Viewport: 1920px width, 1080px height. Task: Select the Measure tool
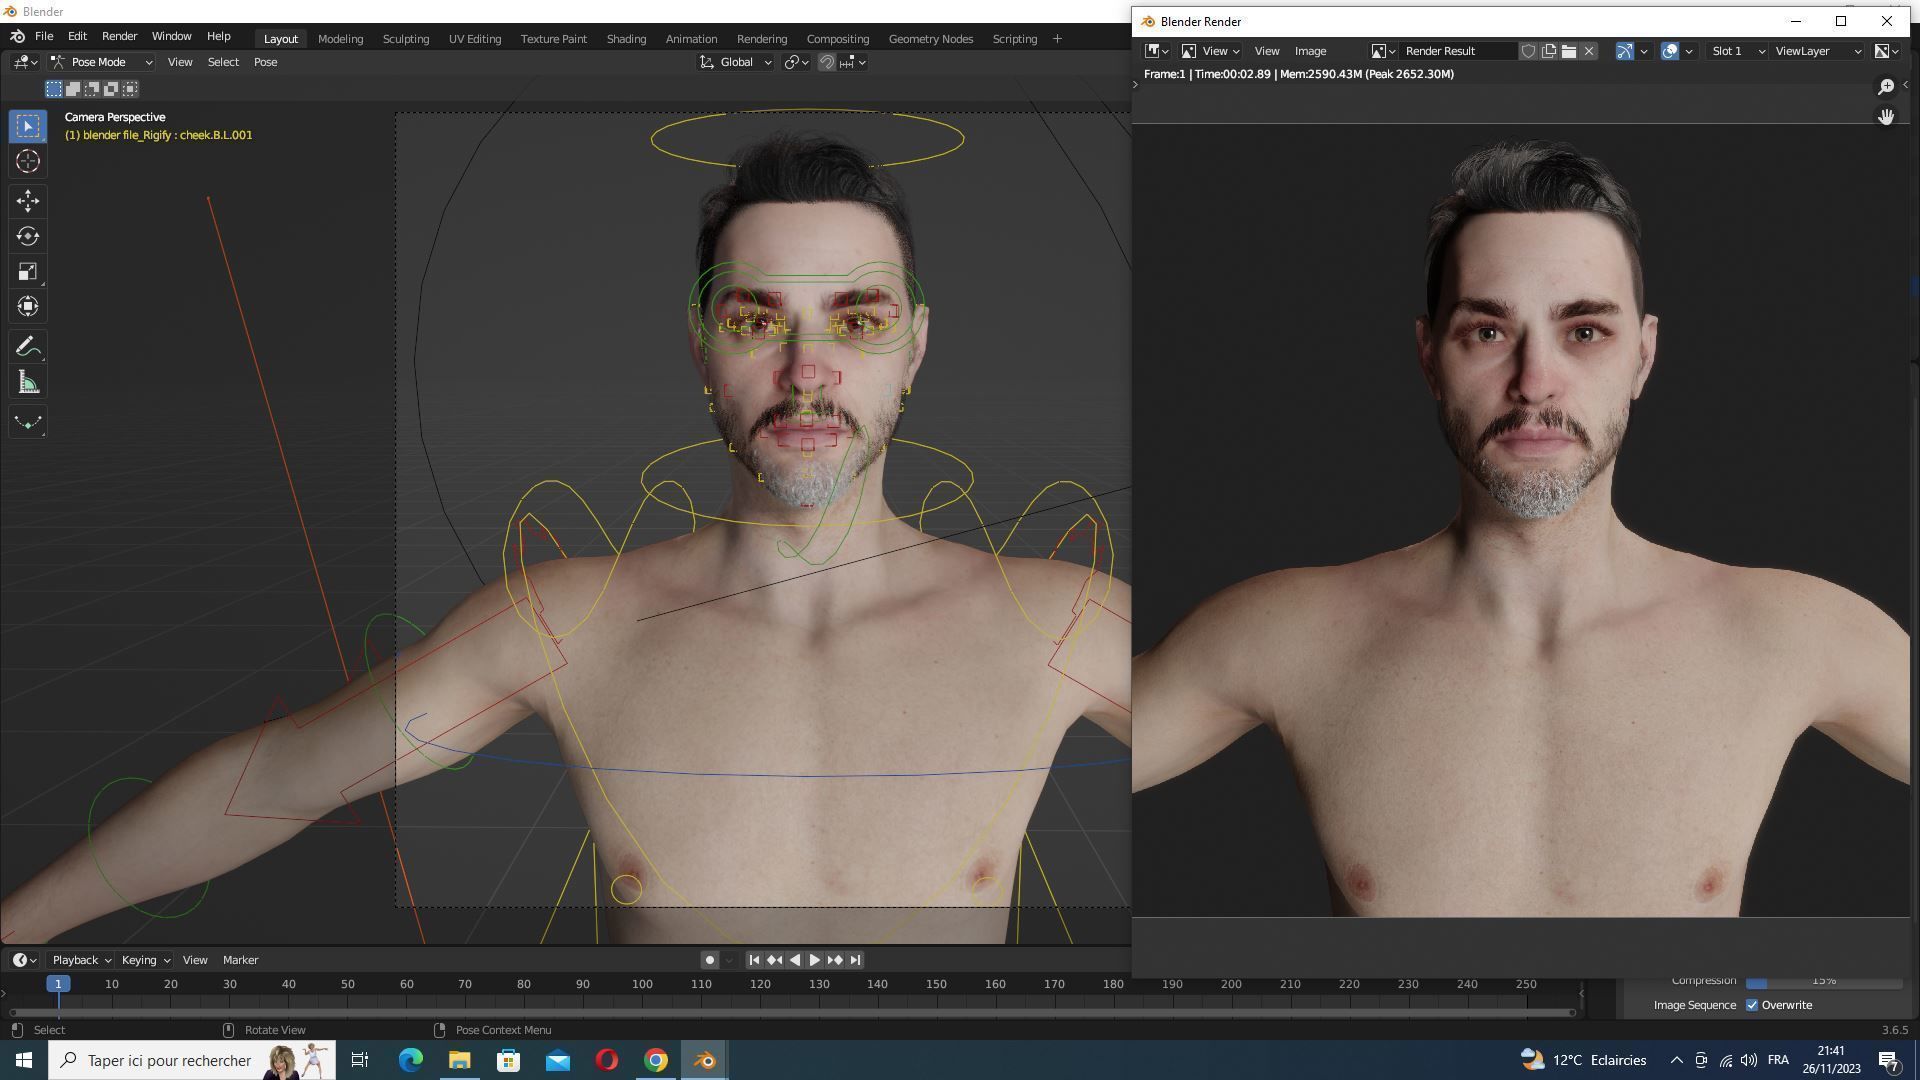pos(28,383)
